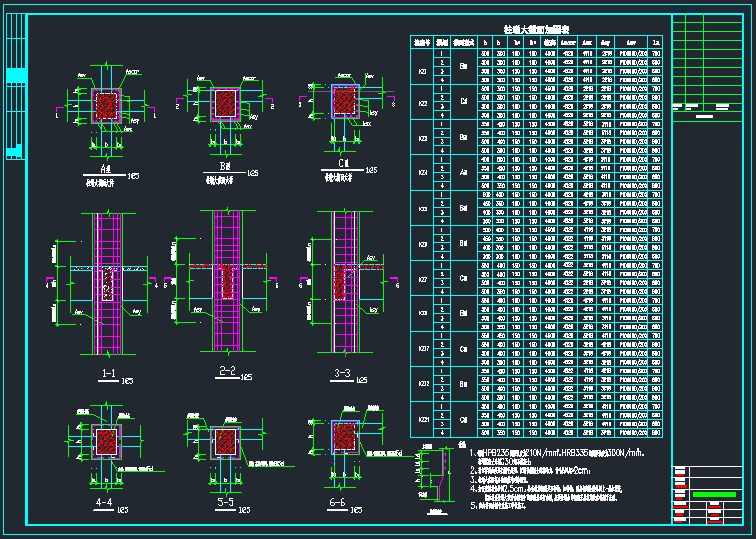
Task: Click the 3-3 section label
Action: coord(342,374)
